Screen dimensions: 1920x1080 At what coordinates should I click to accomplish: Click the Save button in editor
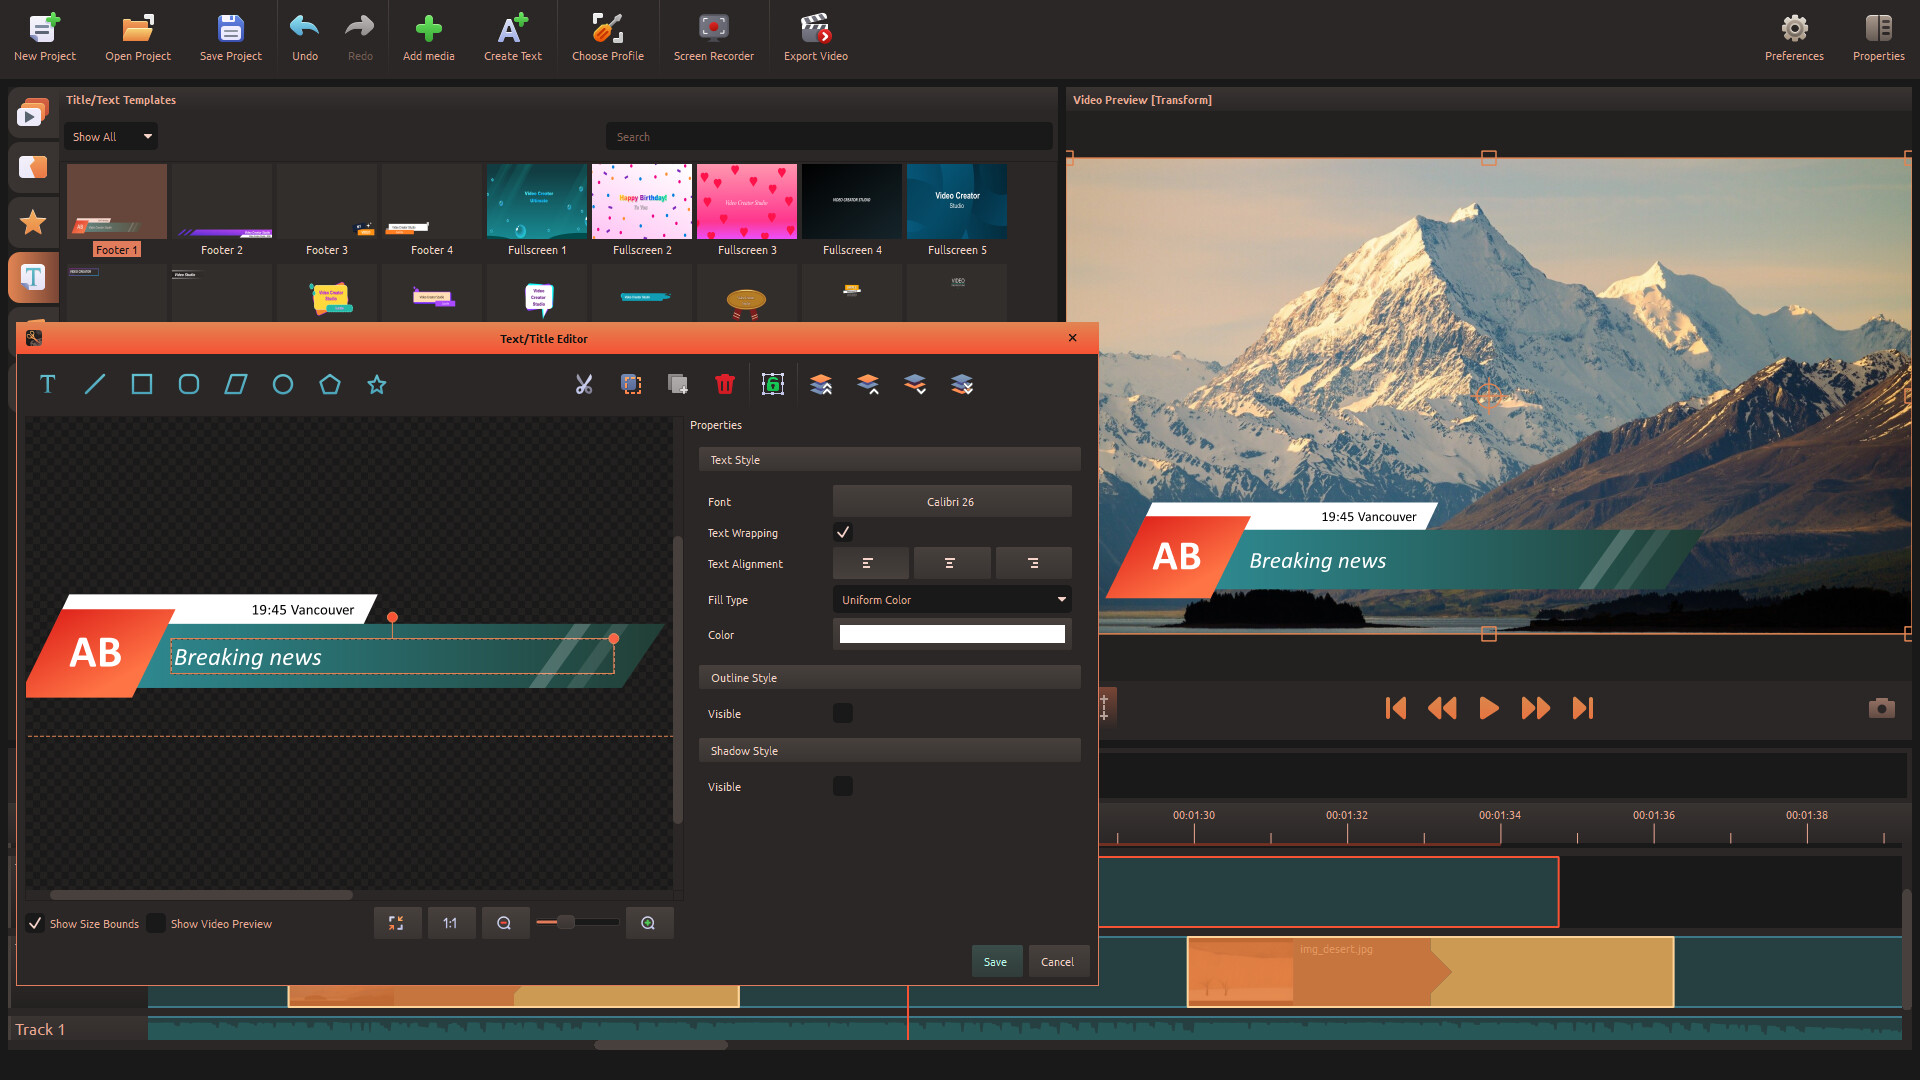[x=995, y=961]
